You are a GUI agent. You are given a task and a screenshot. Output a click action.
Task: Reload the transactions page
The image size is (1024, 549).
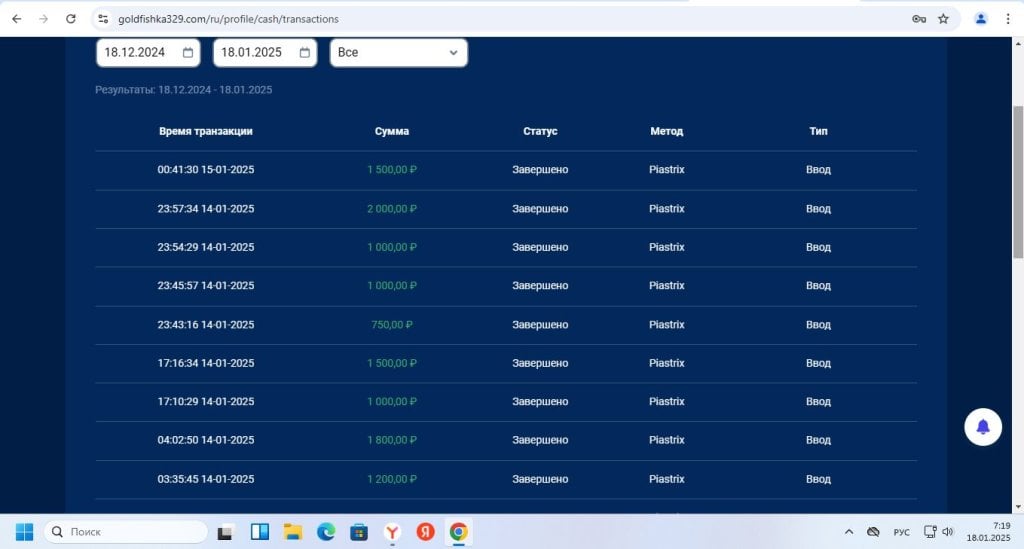71,19
